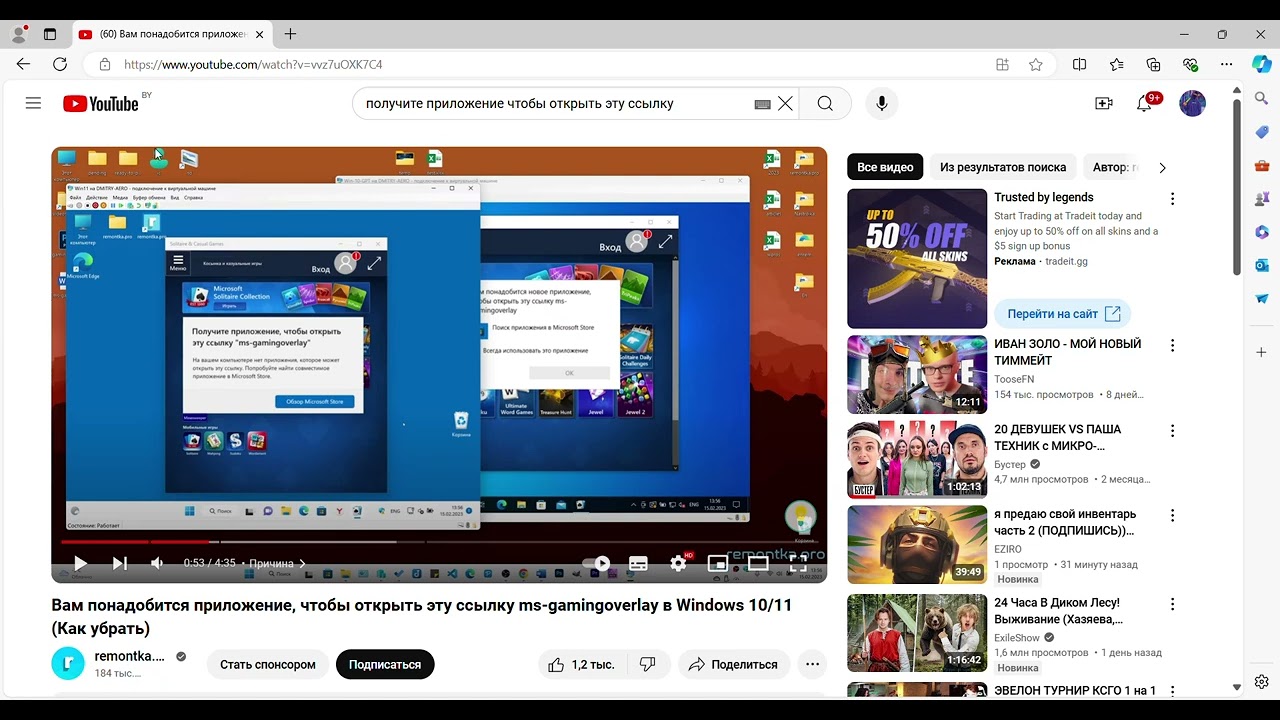Viewport: 1280px width, 720px height.
Task: Share the video via Поделиться
Action: click(x=734, y=664)
